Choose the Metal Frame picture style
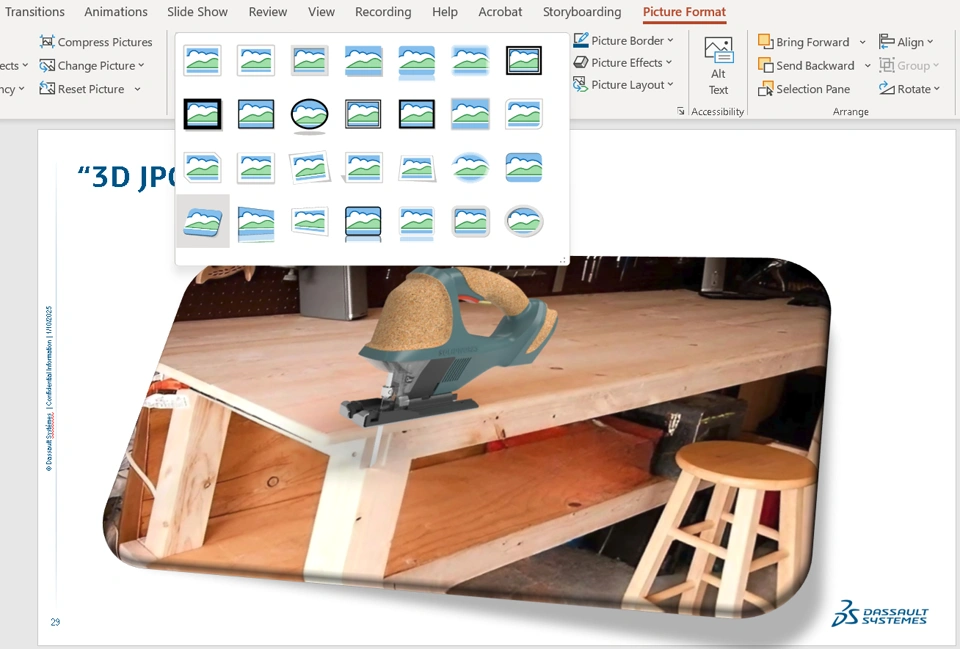Screen dimensions: 960x649 click(x=309, y=60)
